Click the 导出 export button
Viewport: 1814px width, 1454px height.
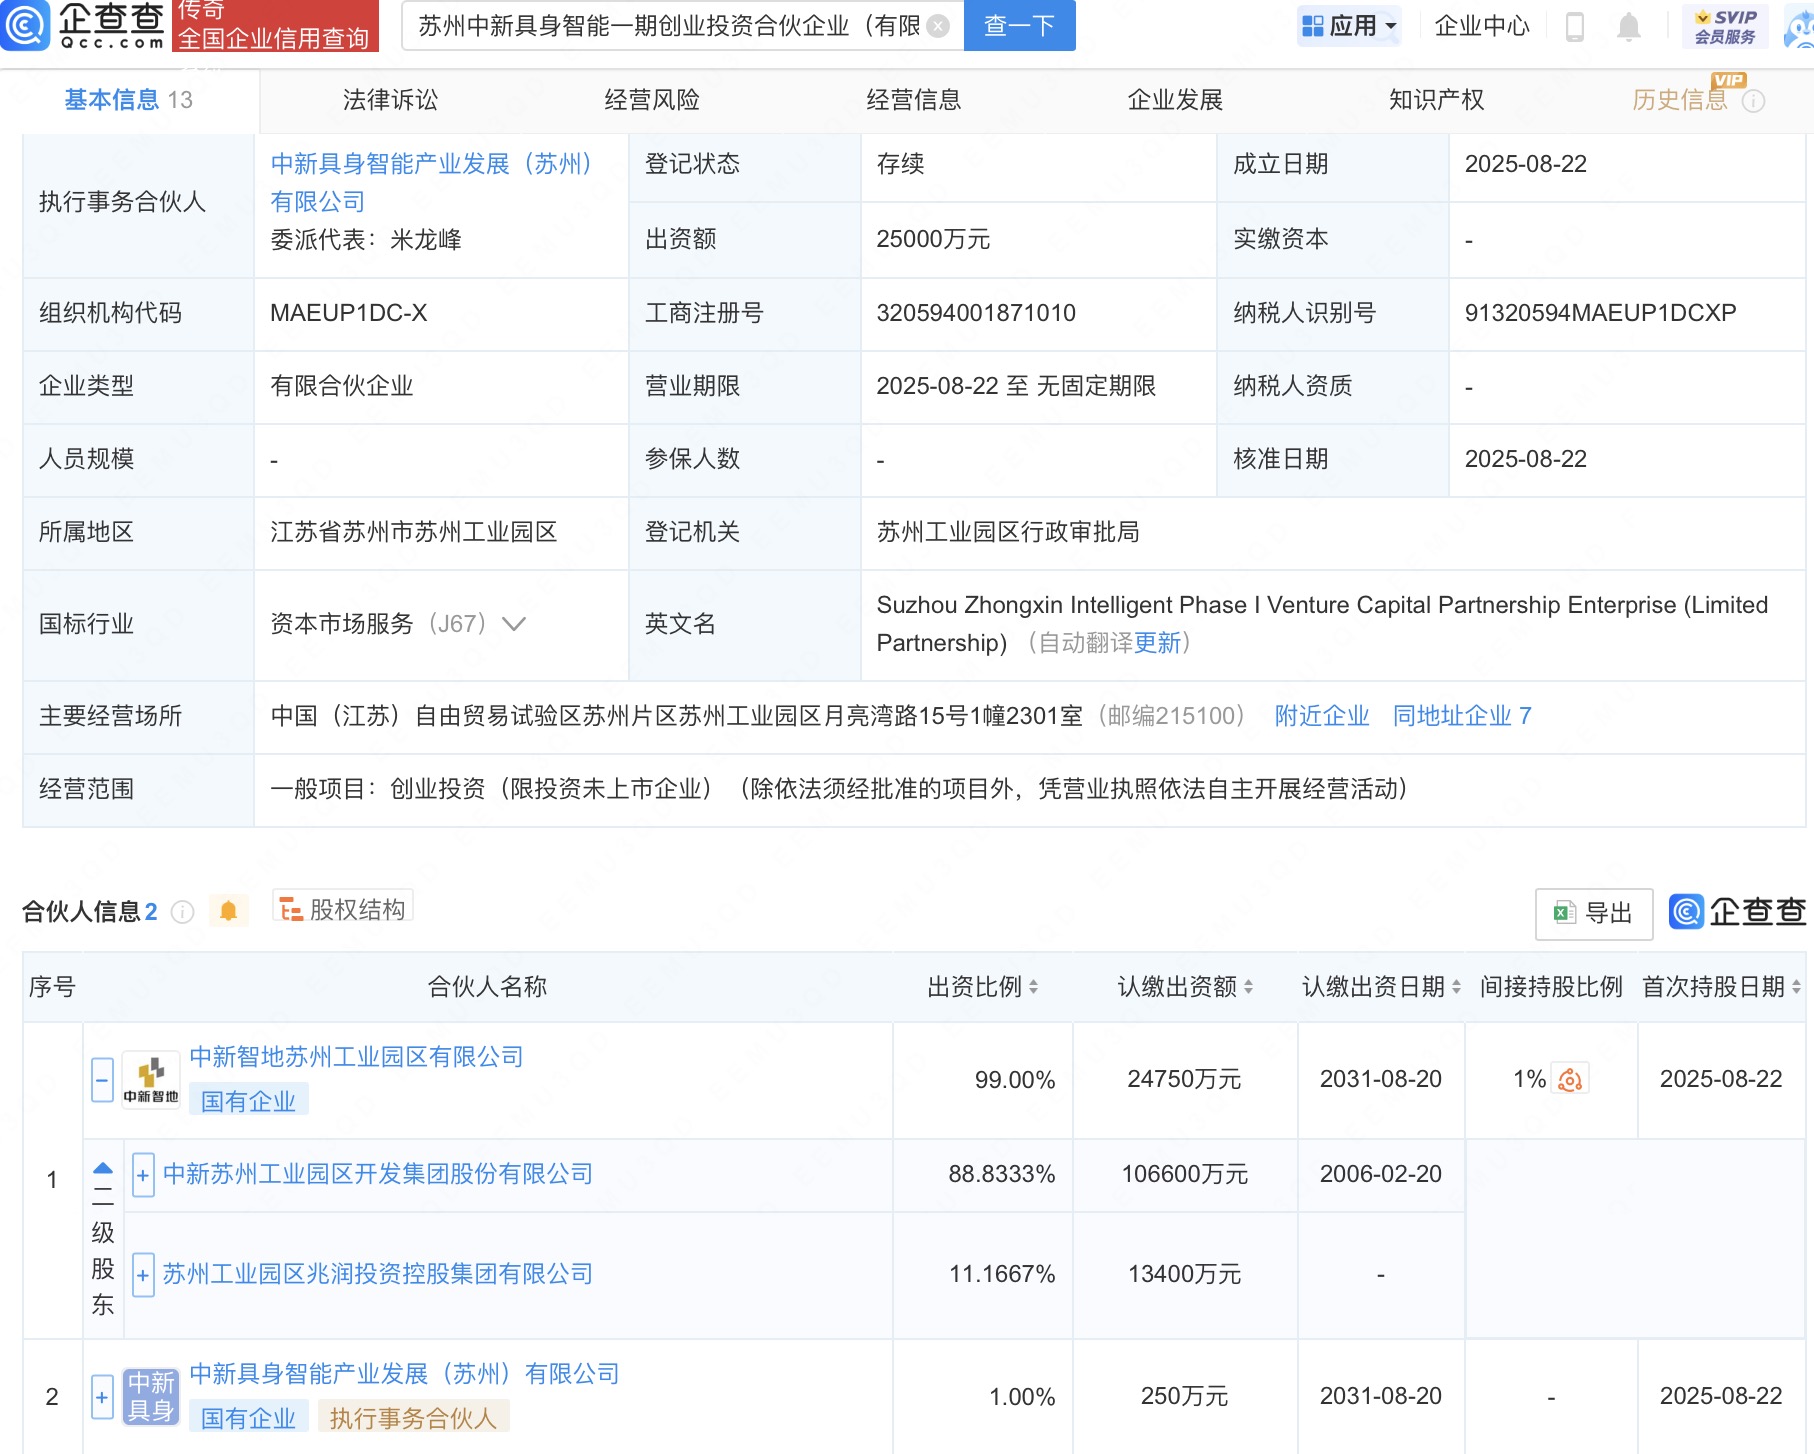(1594, 913)
